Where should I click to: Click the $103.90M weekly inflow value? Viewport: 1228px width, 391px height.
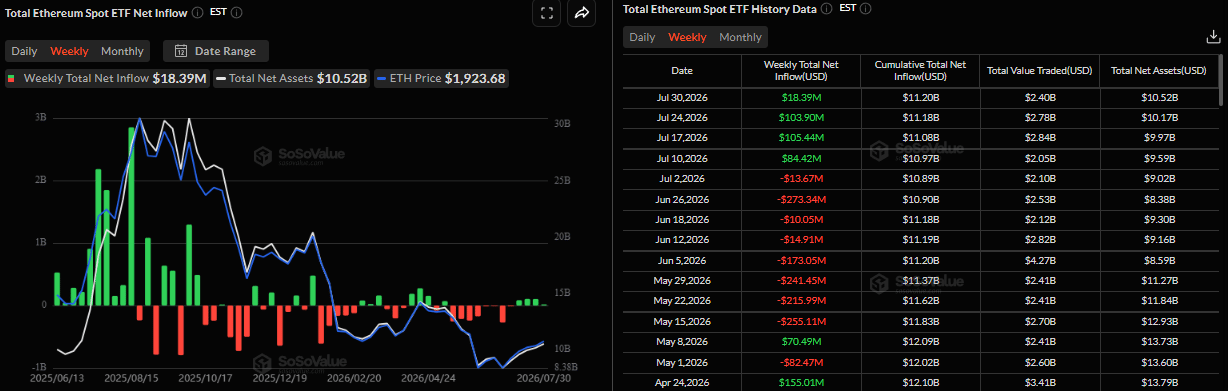800,118
